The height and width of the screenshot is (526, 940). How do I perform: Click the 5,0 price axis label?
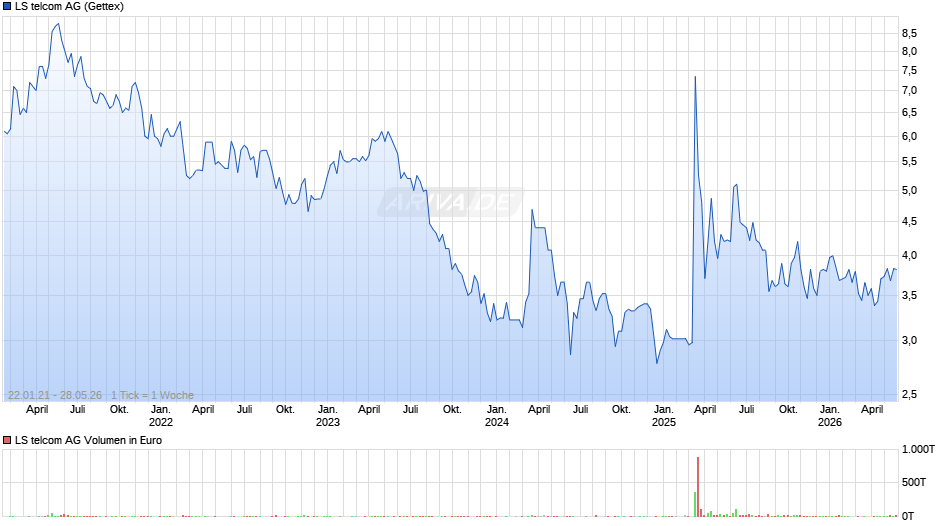point(909,191)
